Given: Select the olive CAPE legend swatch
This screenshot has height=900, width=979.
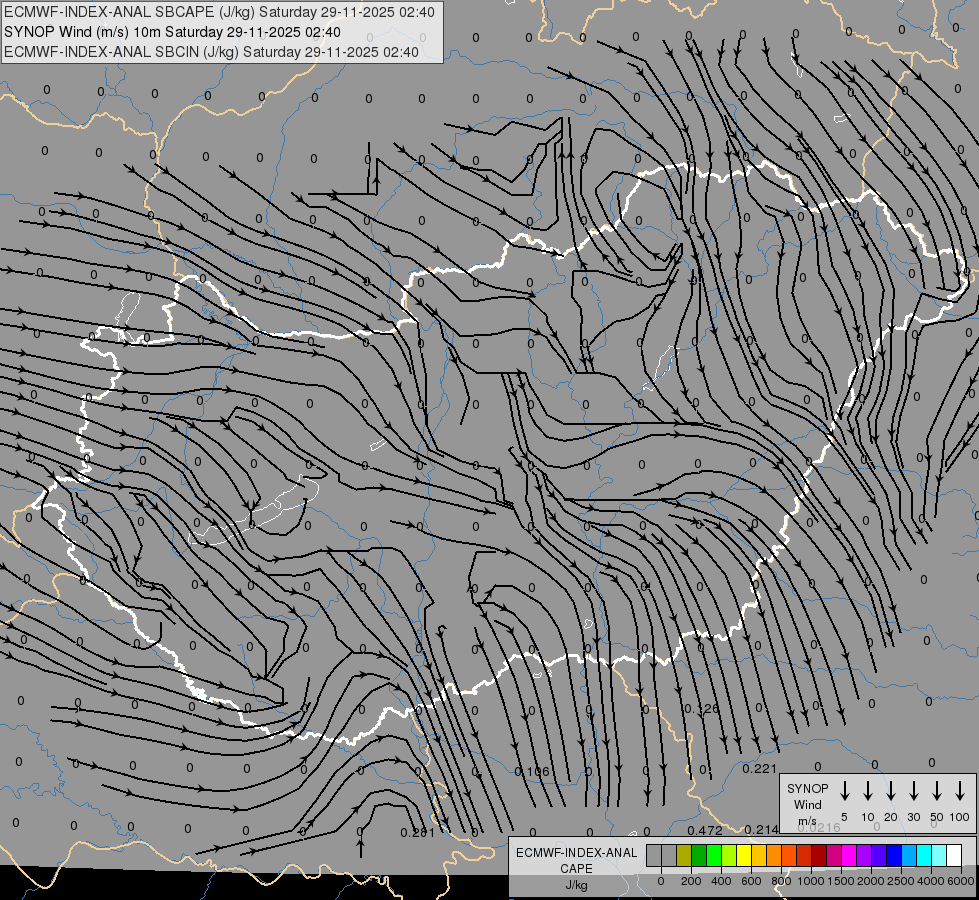Looking at the screenshot, I should pyautogui.click(x=684, y=855).
